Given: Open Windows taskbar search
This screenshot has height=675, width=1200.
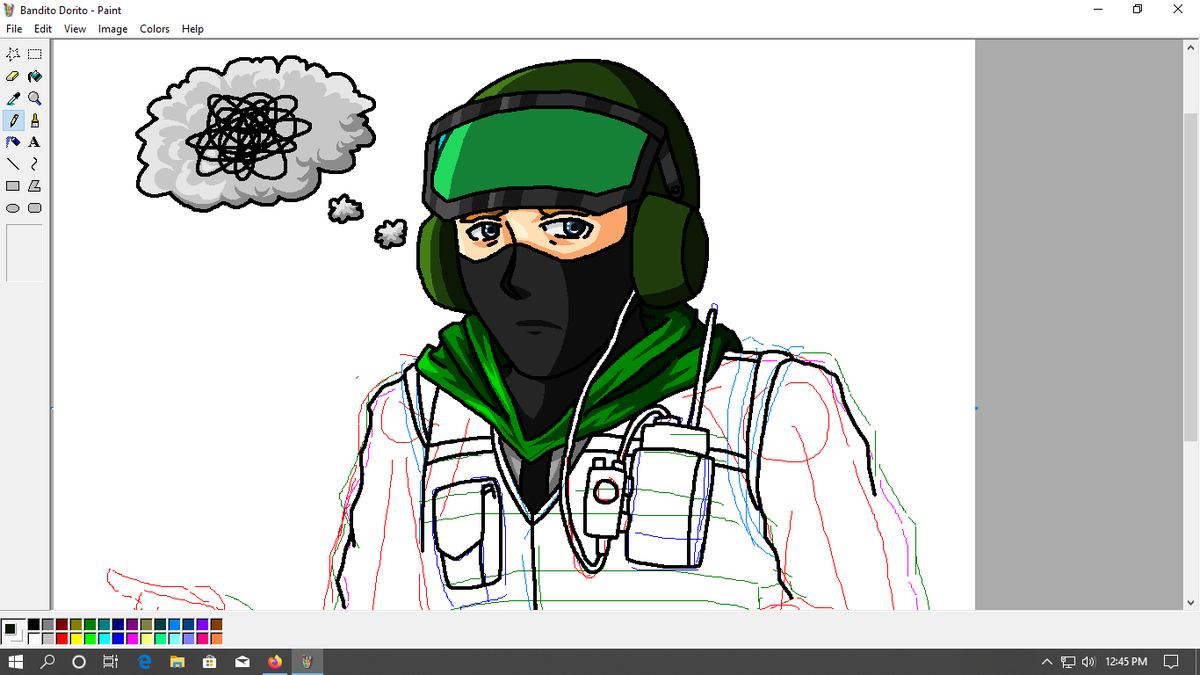Looking at the screenshot, I should tap(48, 662).
